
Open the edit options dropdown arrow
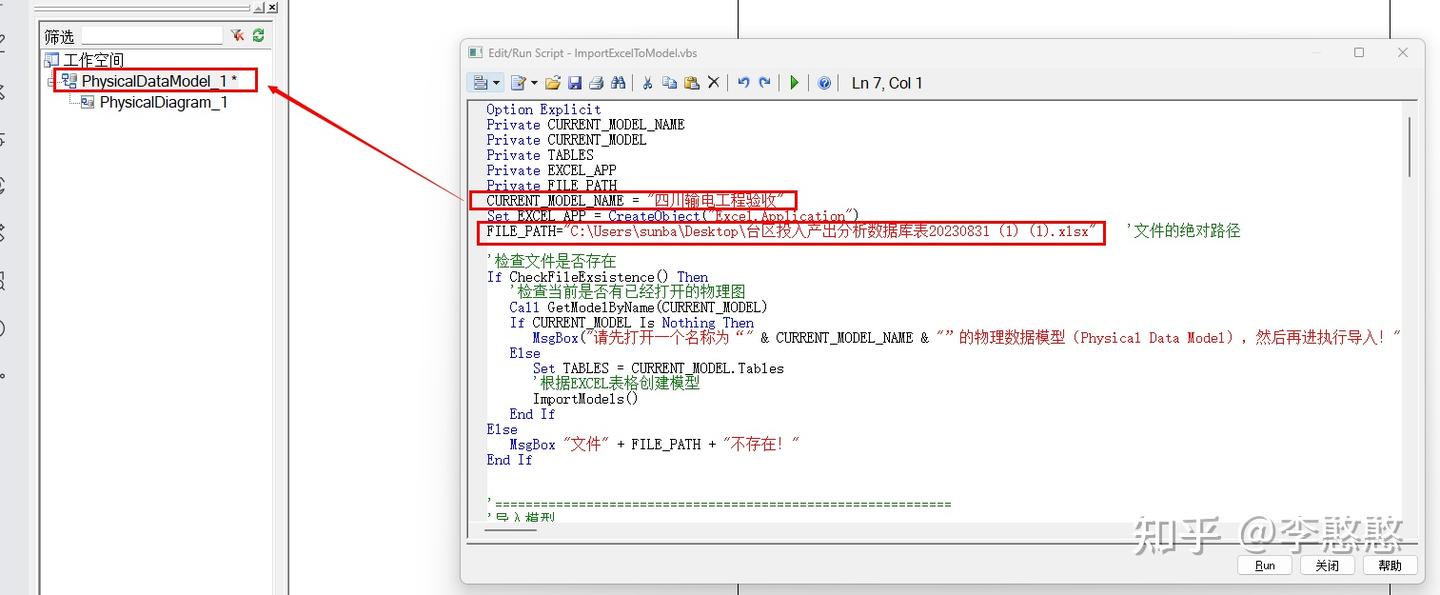tap(533, 82)
